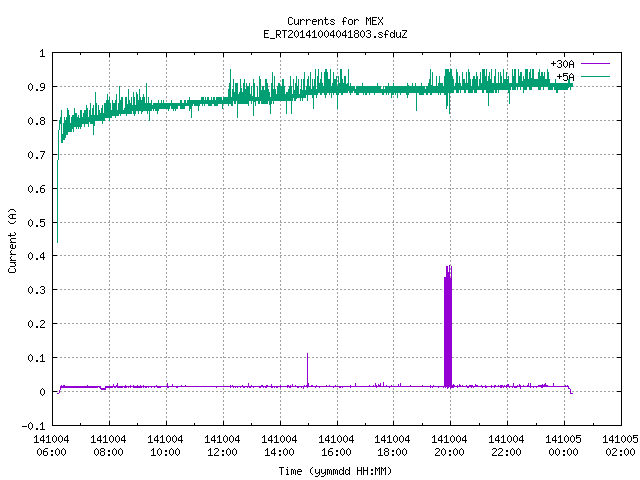Click the x-axis tick 141005 02:00

620,446
